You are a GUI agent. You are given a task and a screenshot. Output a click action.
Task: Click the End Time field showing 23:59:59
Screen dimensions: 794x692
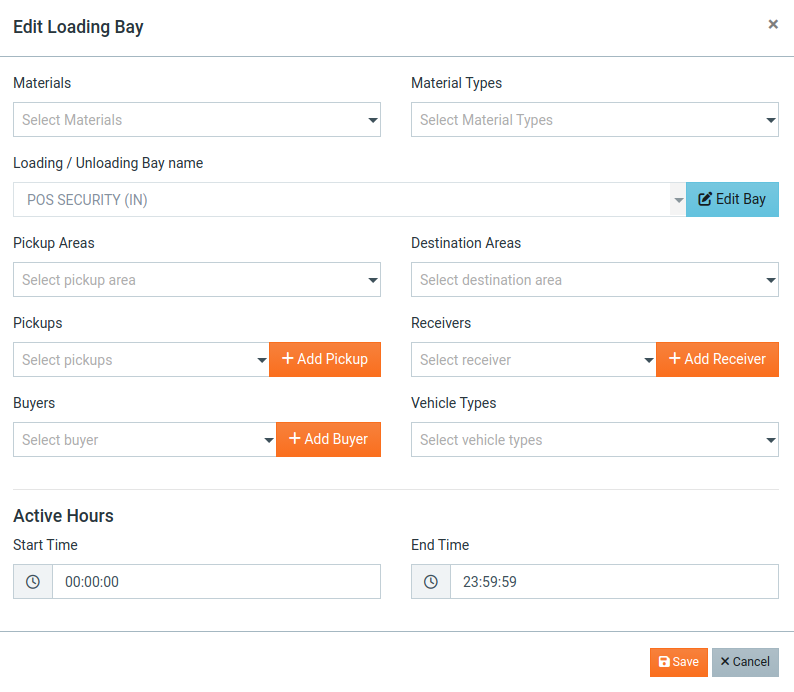(x=615, y=582)
